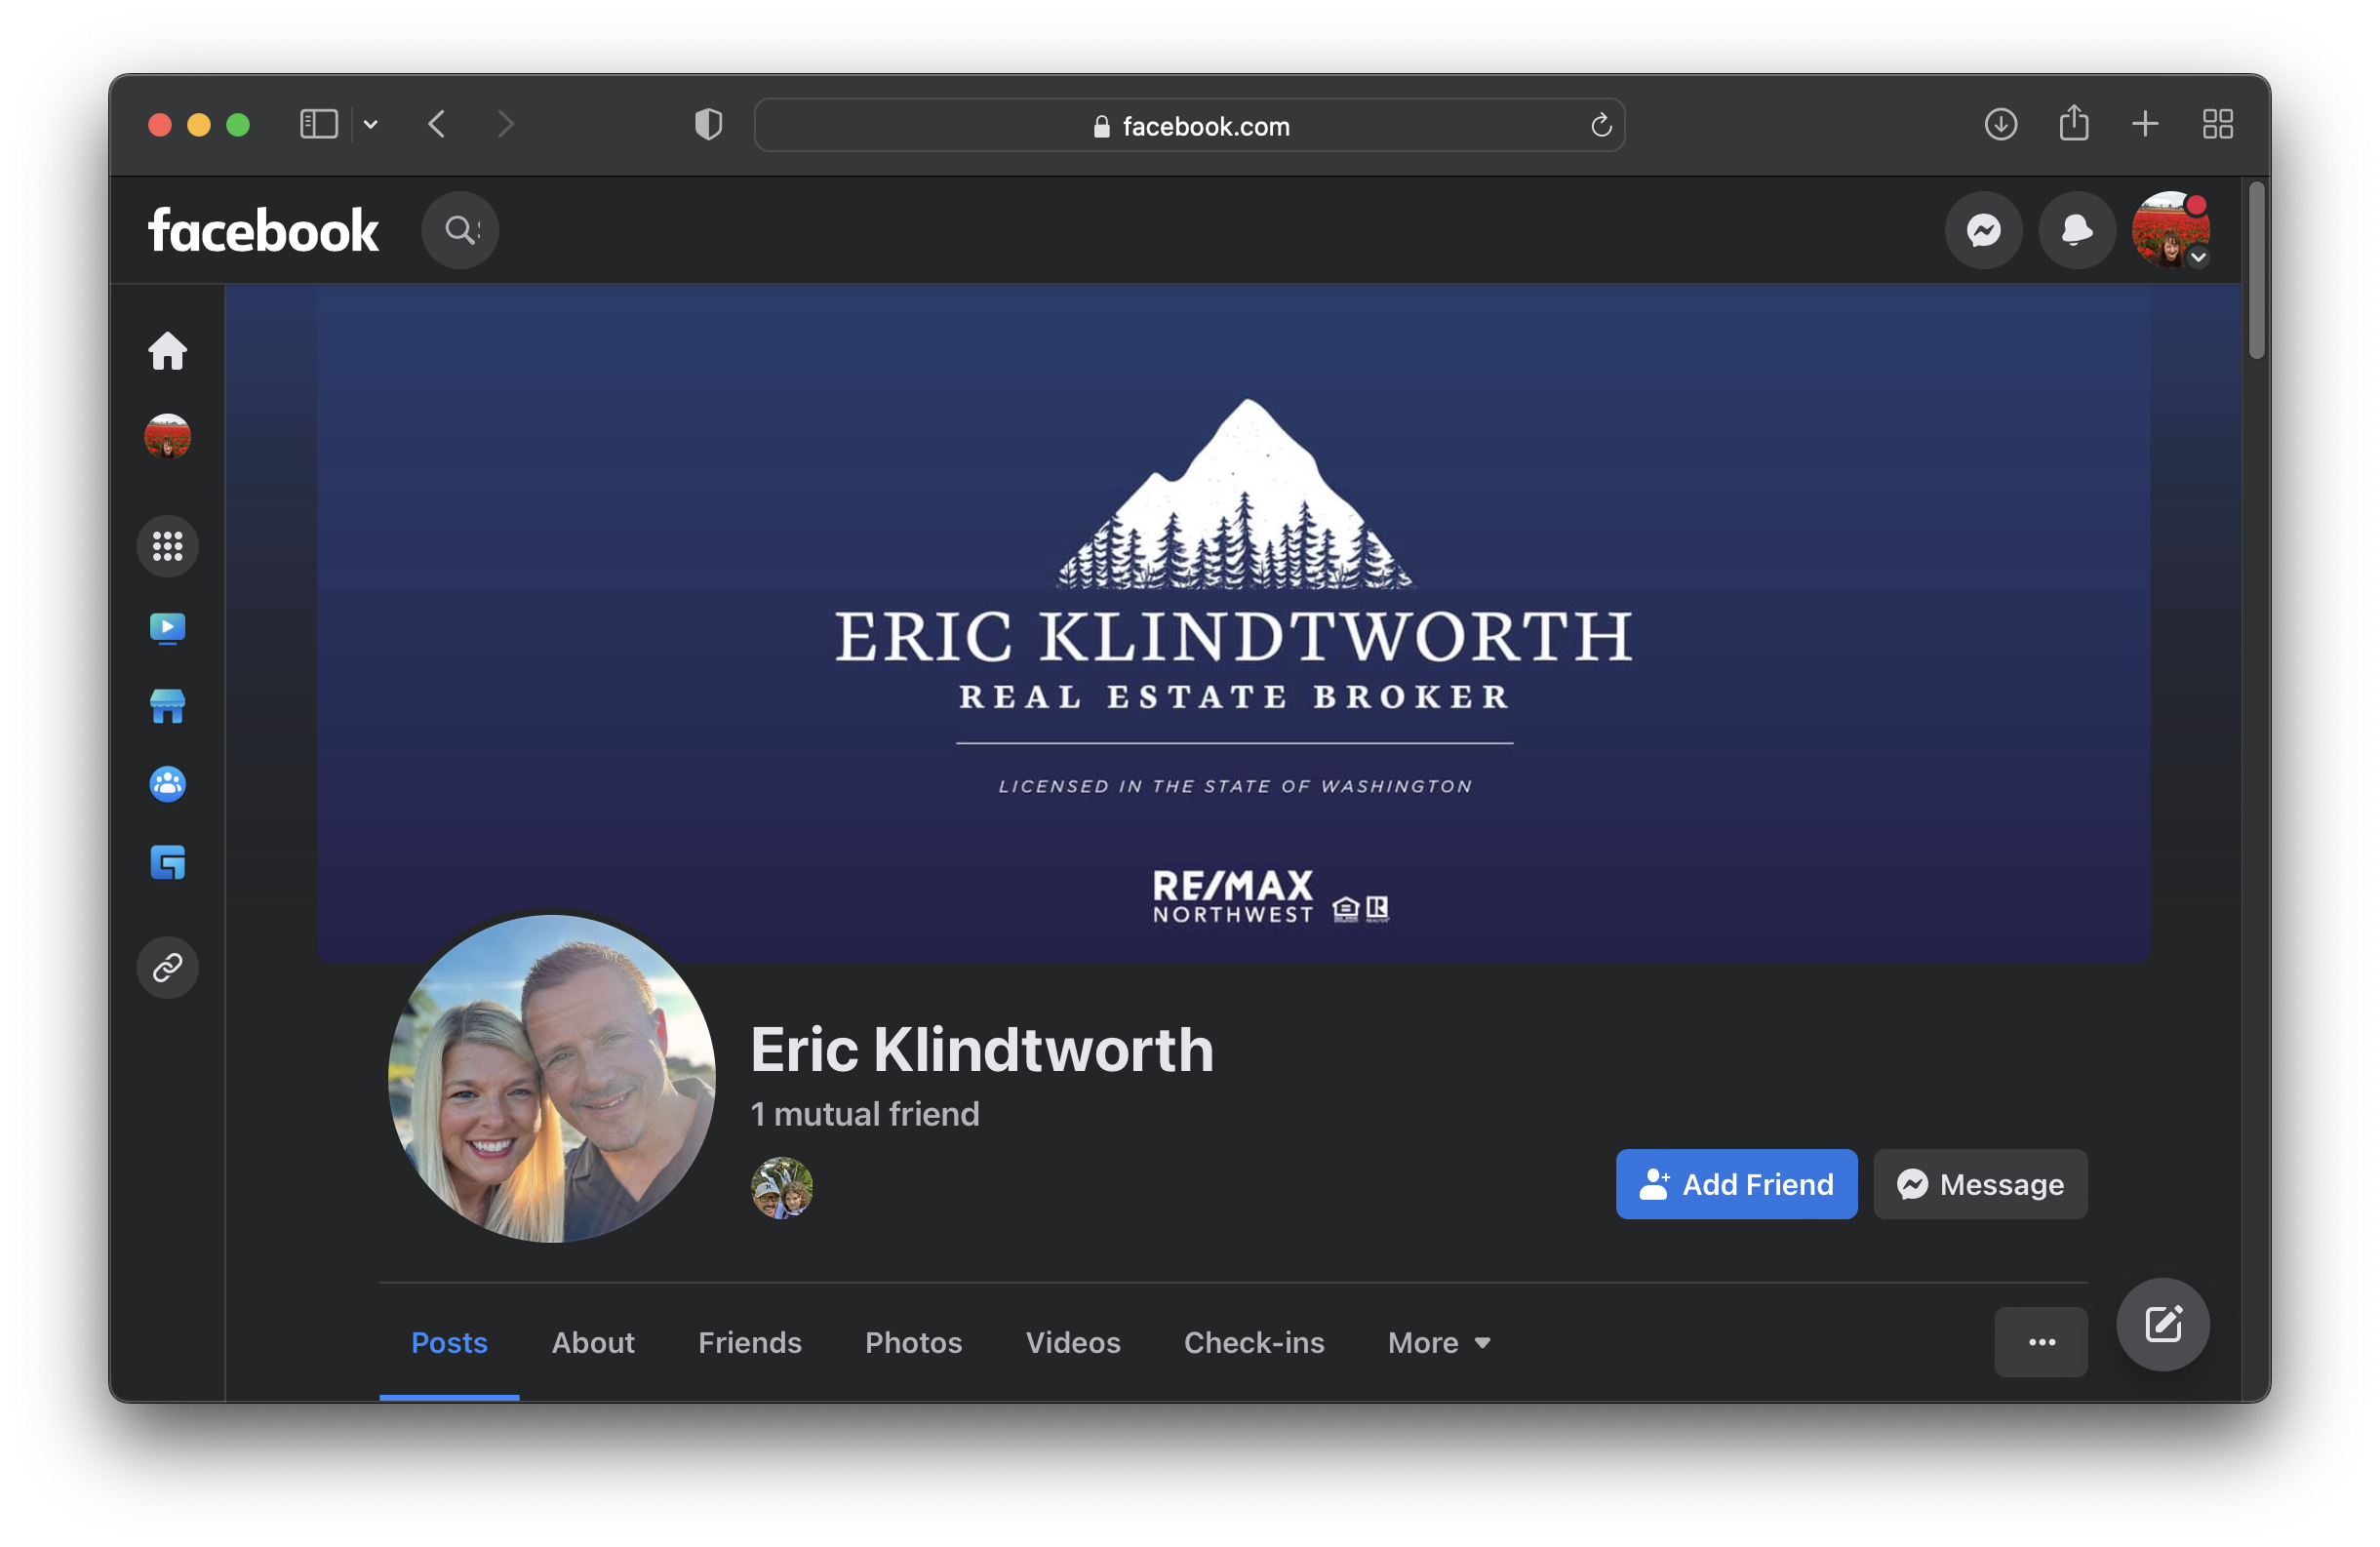
Task: Open the Check-ins tab
Action: [x=1254, y=1342]
